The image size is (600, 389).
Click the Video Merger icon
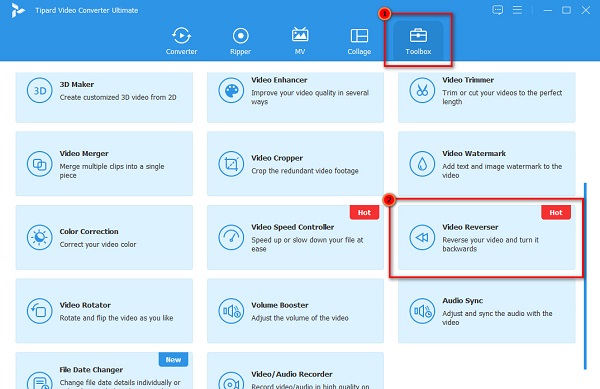tap(39, 164)
